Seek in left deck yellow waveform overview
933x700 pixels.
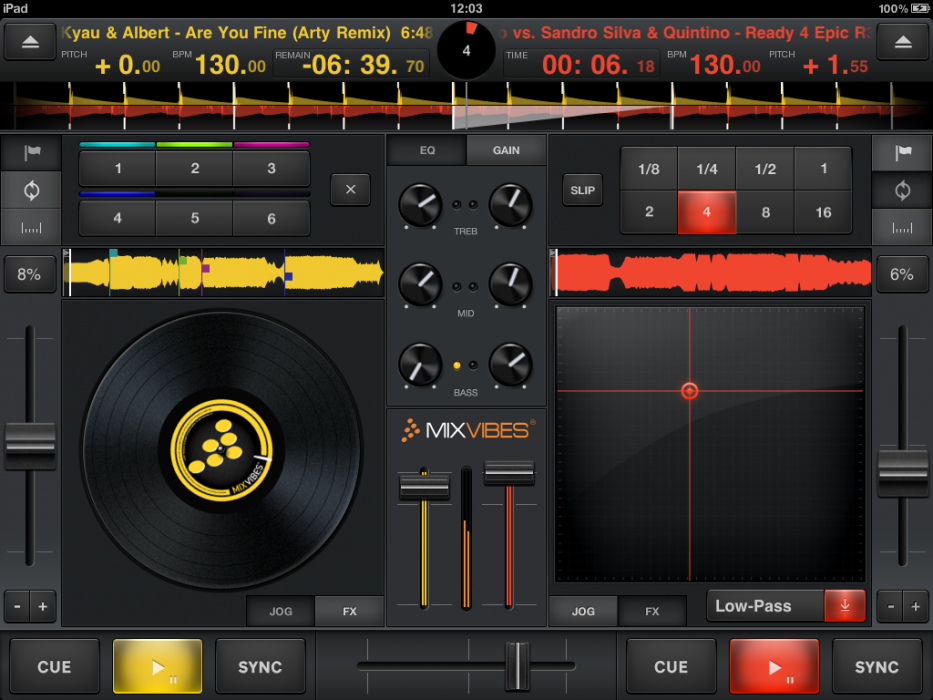tap(223, 273)
